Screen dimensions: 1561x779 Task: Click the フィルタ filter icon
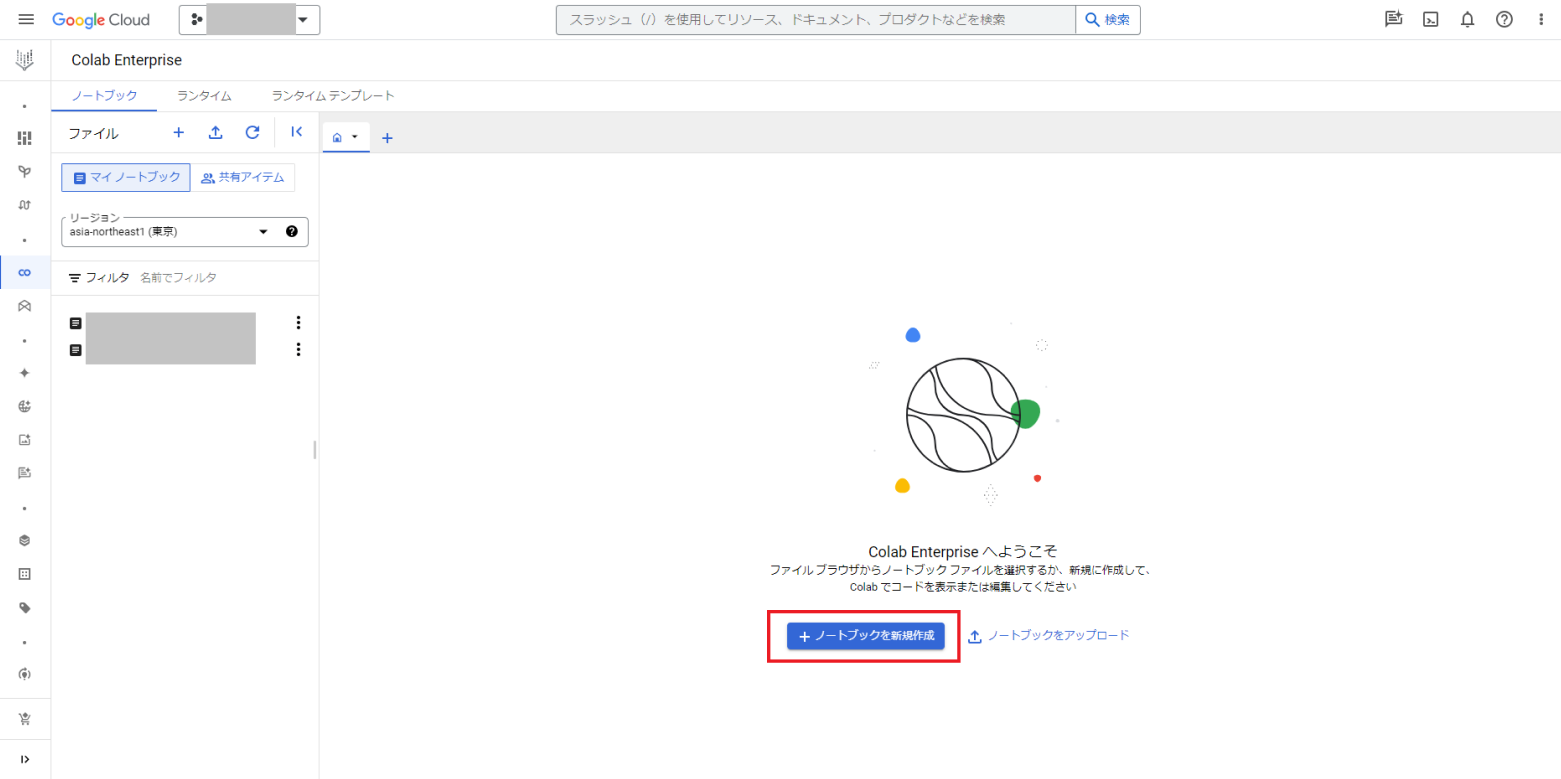tap(75, 278)
